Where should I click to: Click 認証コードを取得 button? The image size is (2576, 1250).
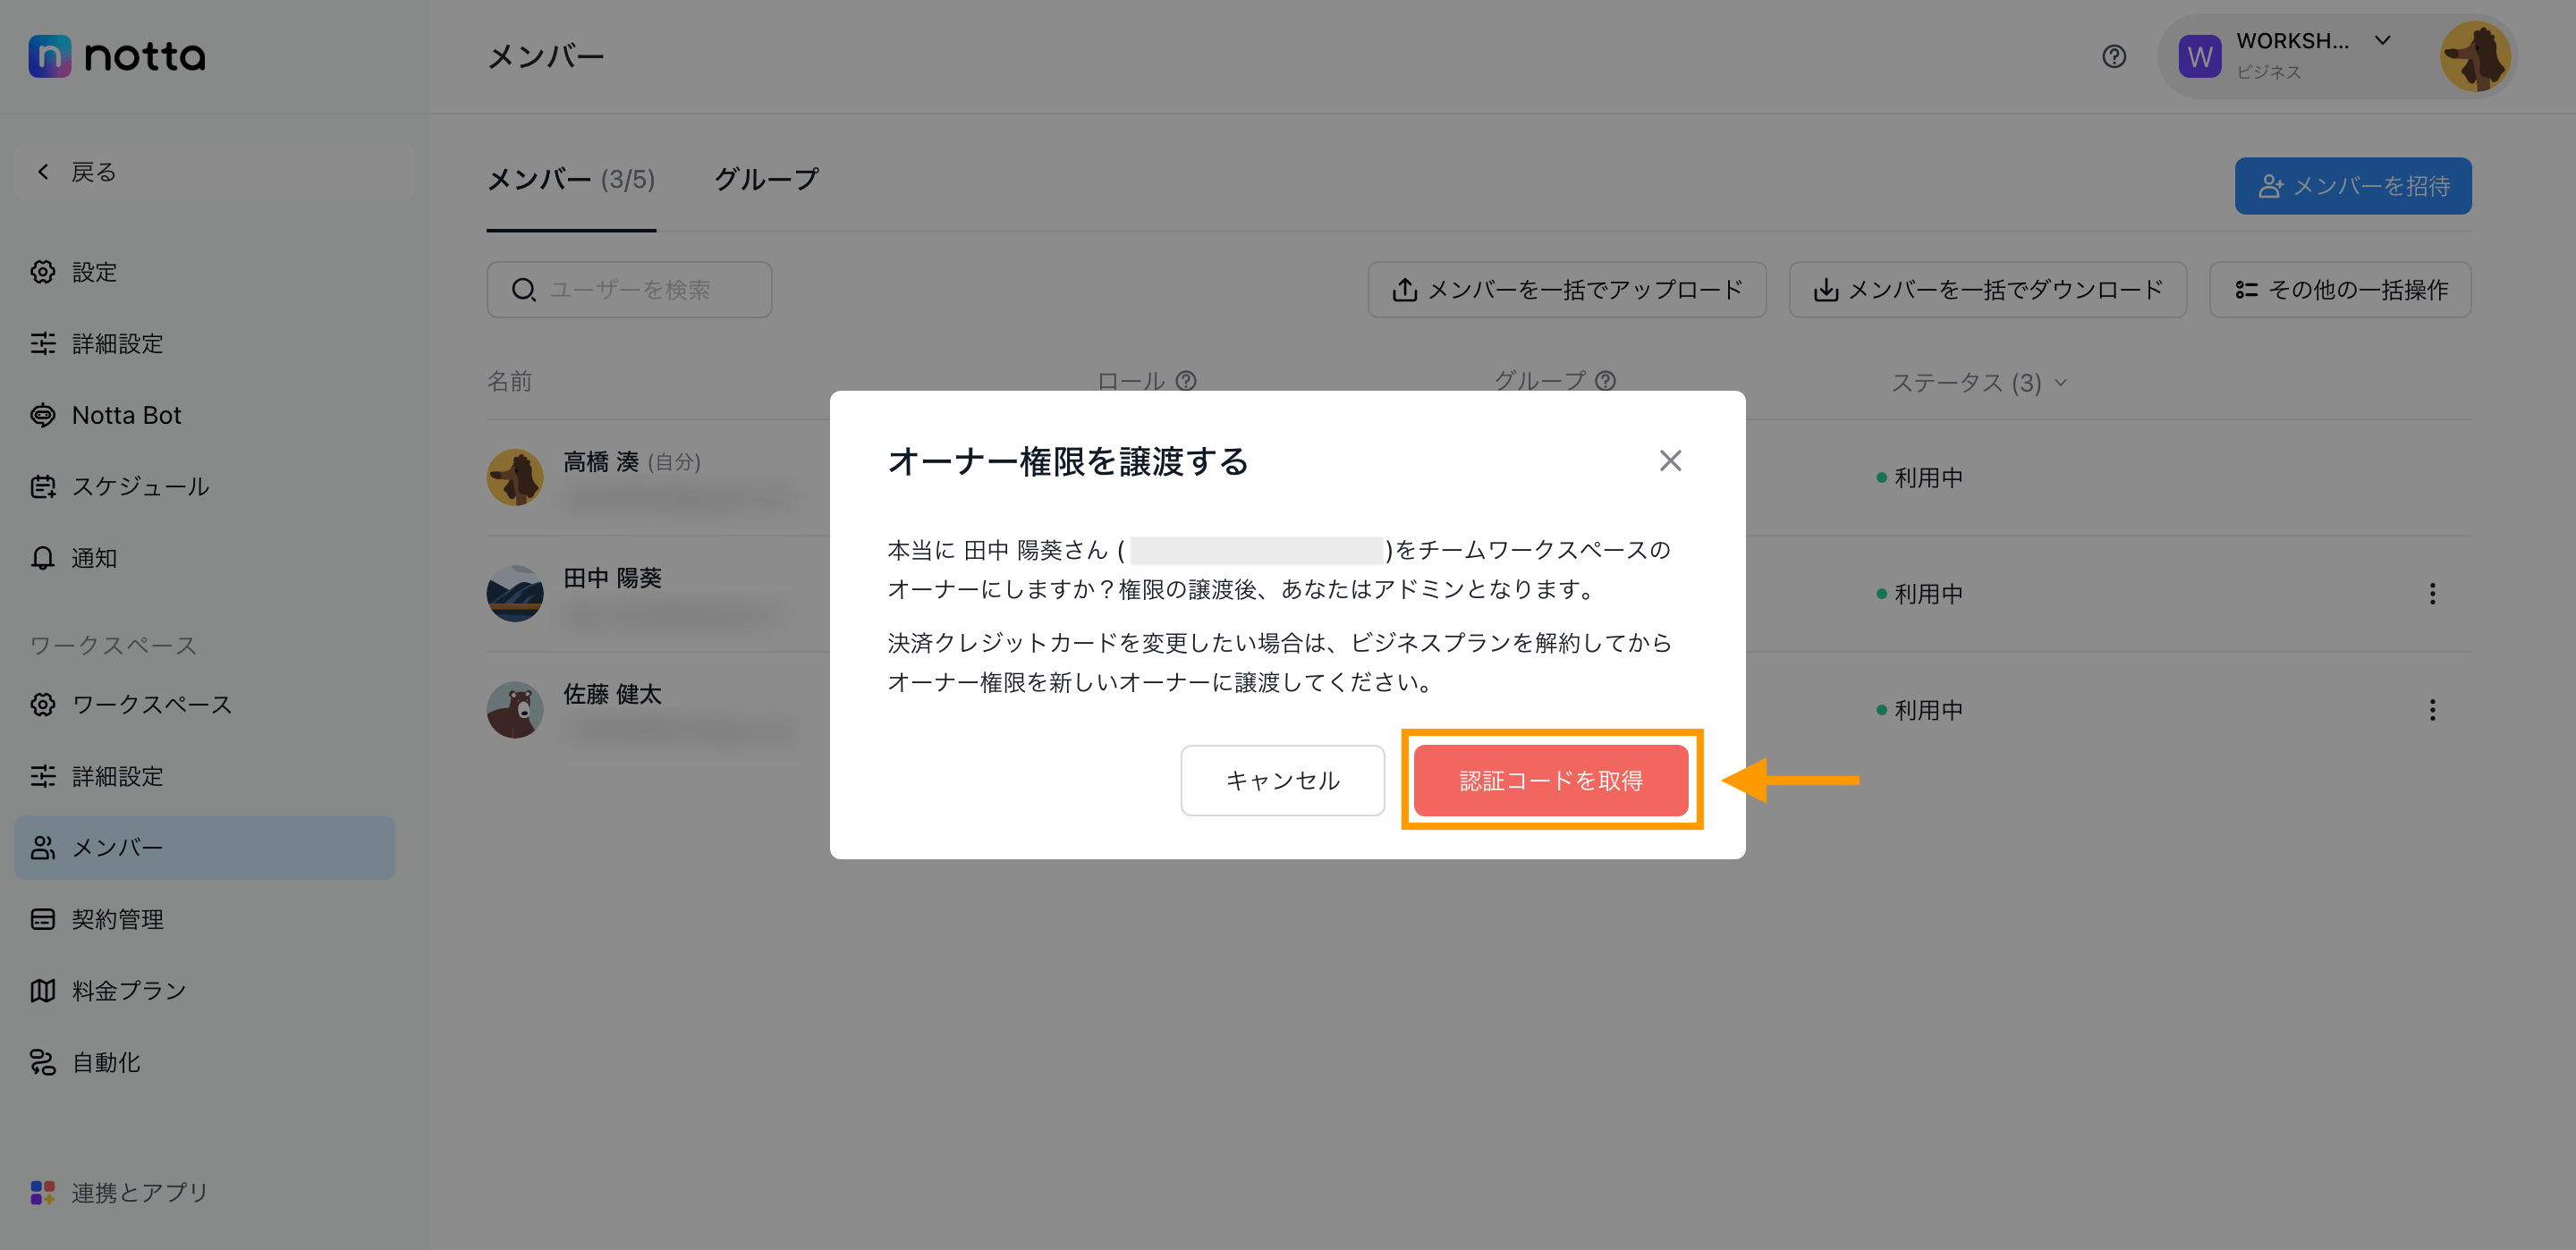coord(1551,780)
